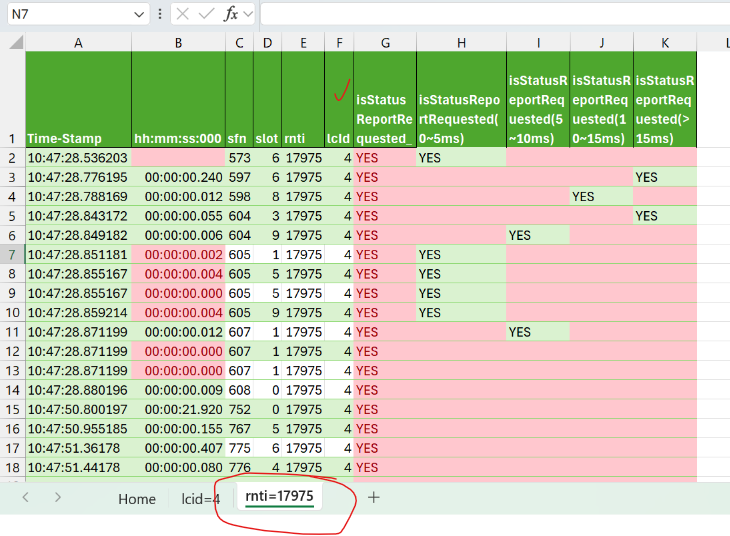Switch to the lcid=4 sheet tab
Image resolution: width=730 pixels, height=536 pixels.
pos(200,498)
